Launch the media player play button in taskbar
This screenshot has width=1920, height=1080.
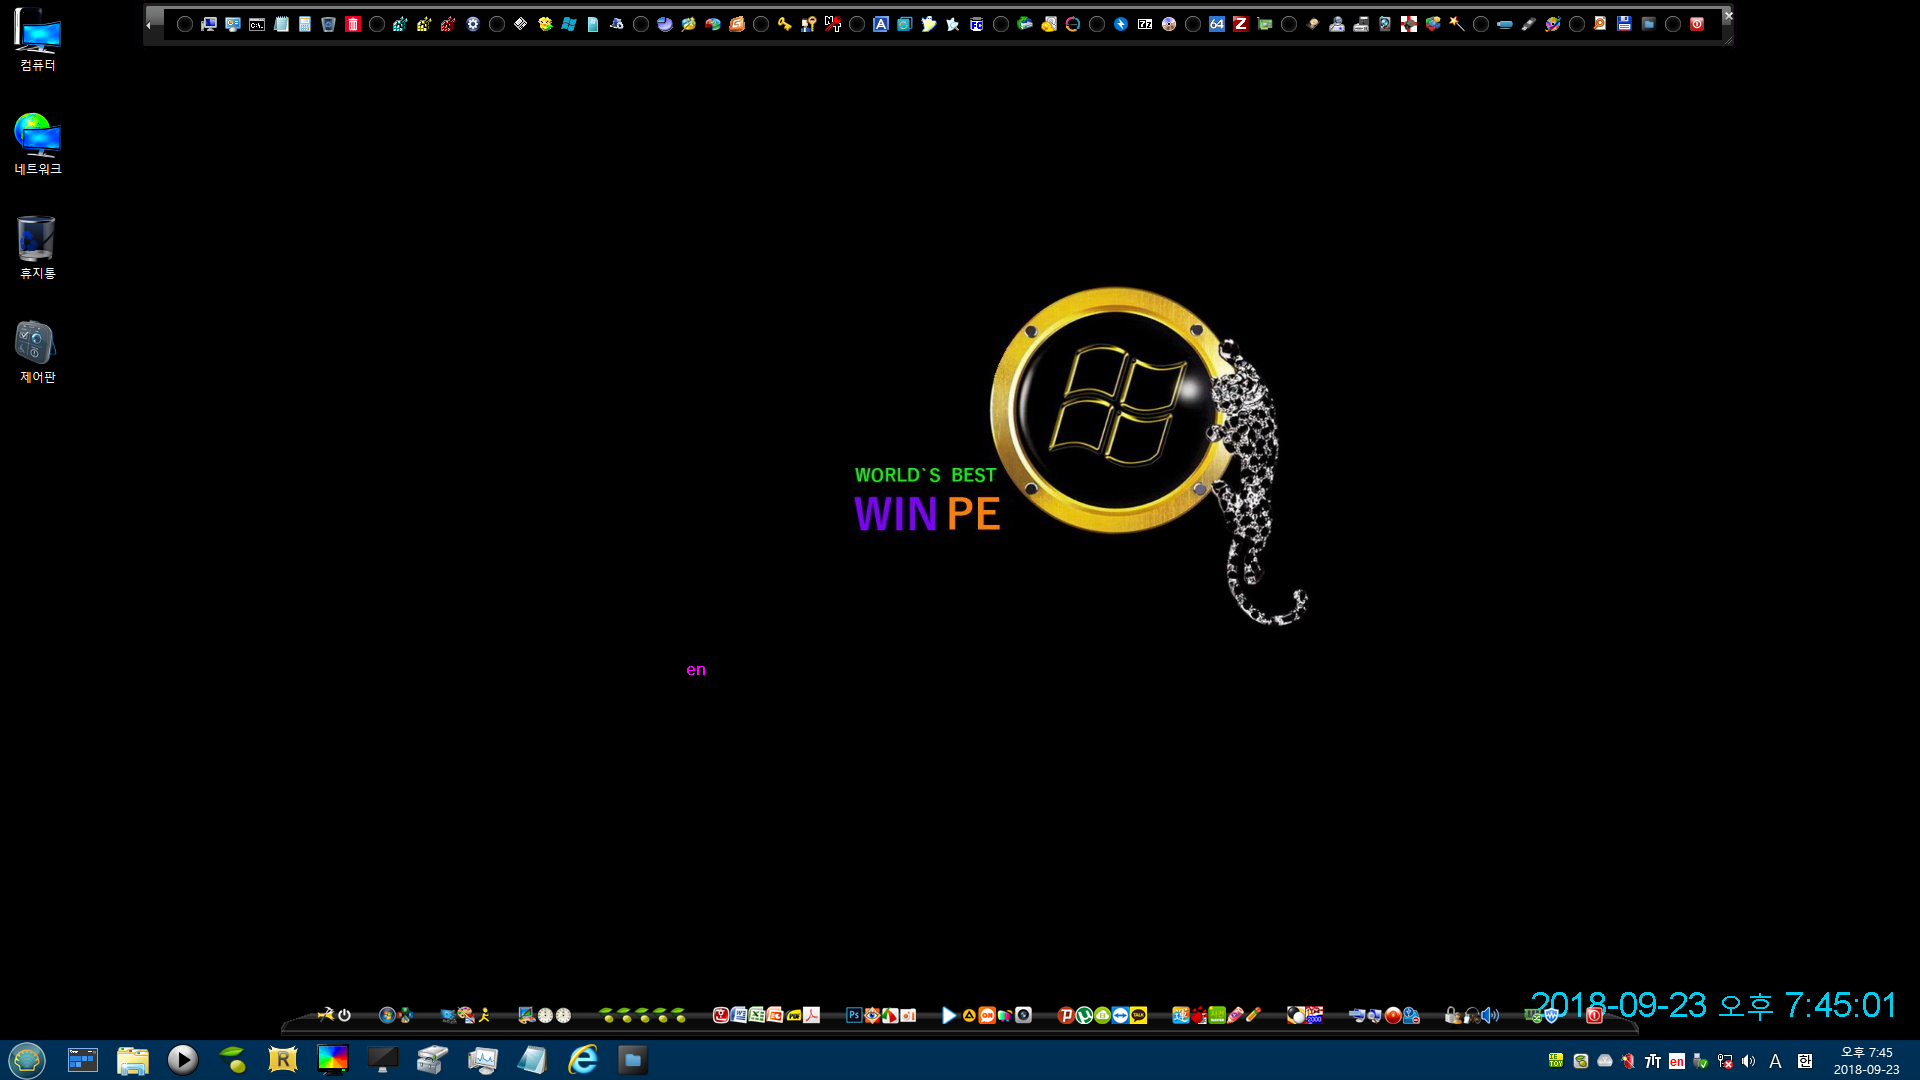click(183, 1059)
